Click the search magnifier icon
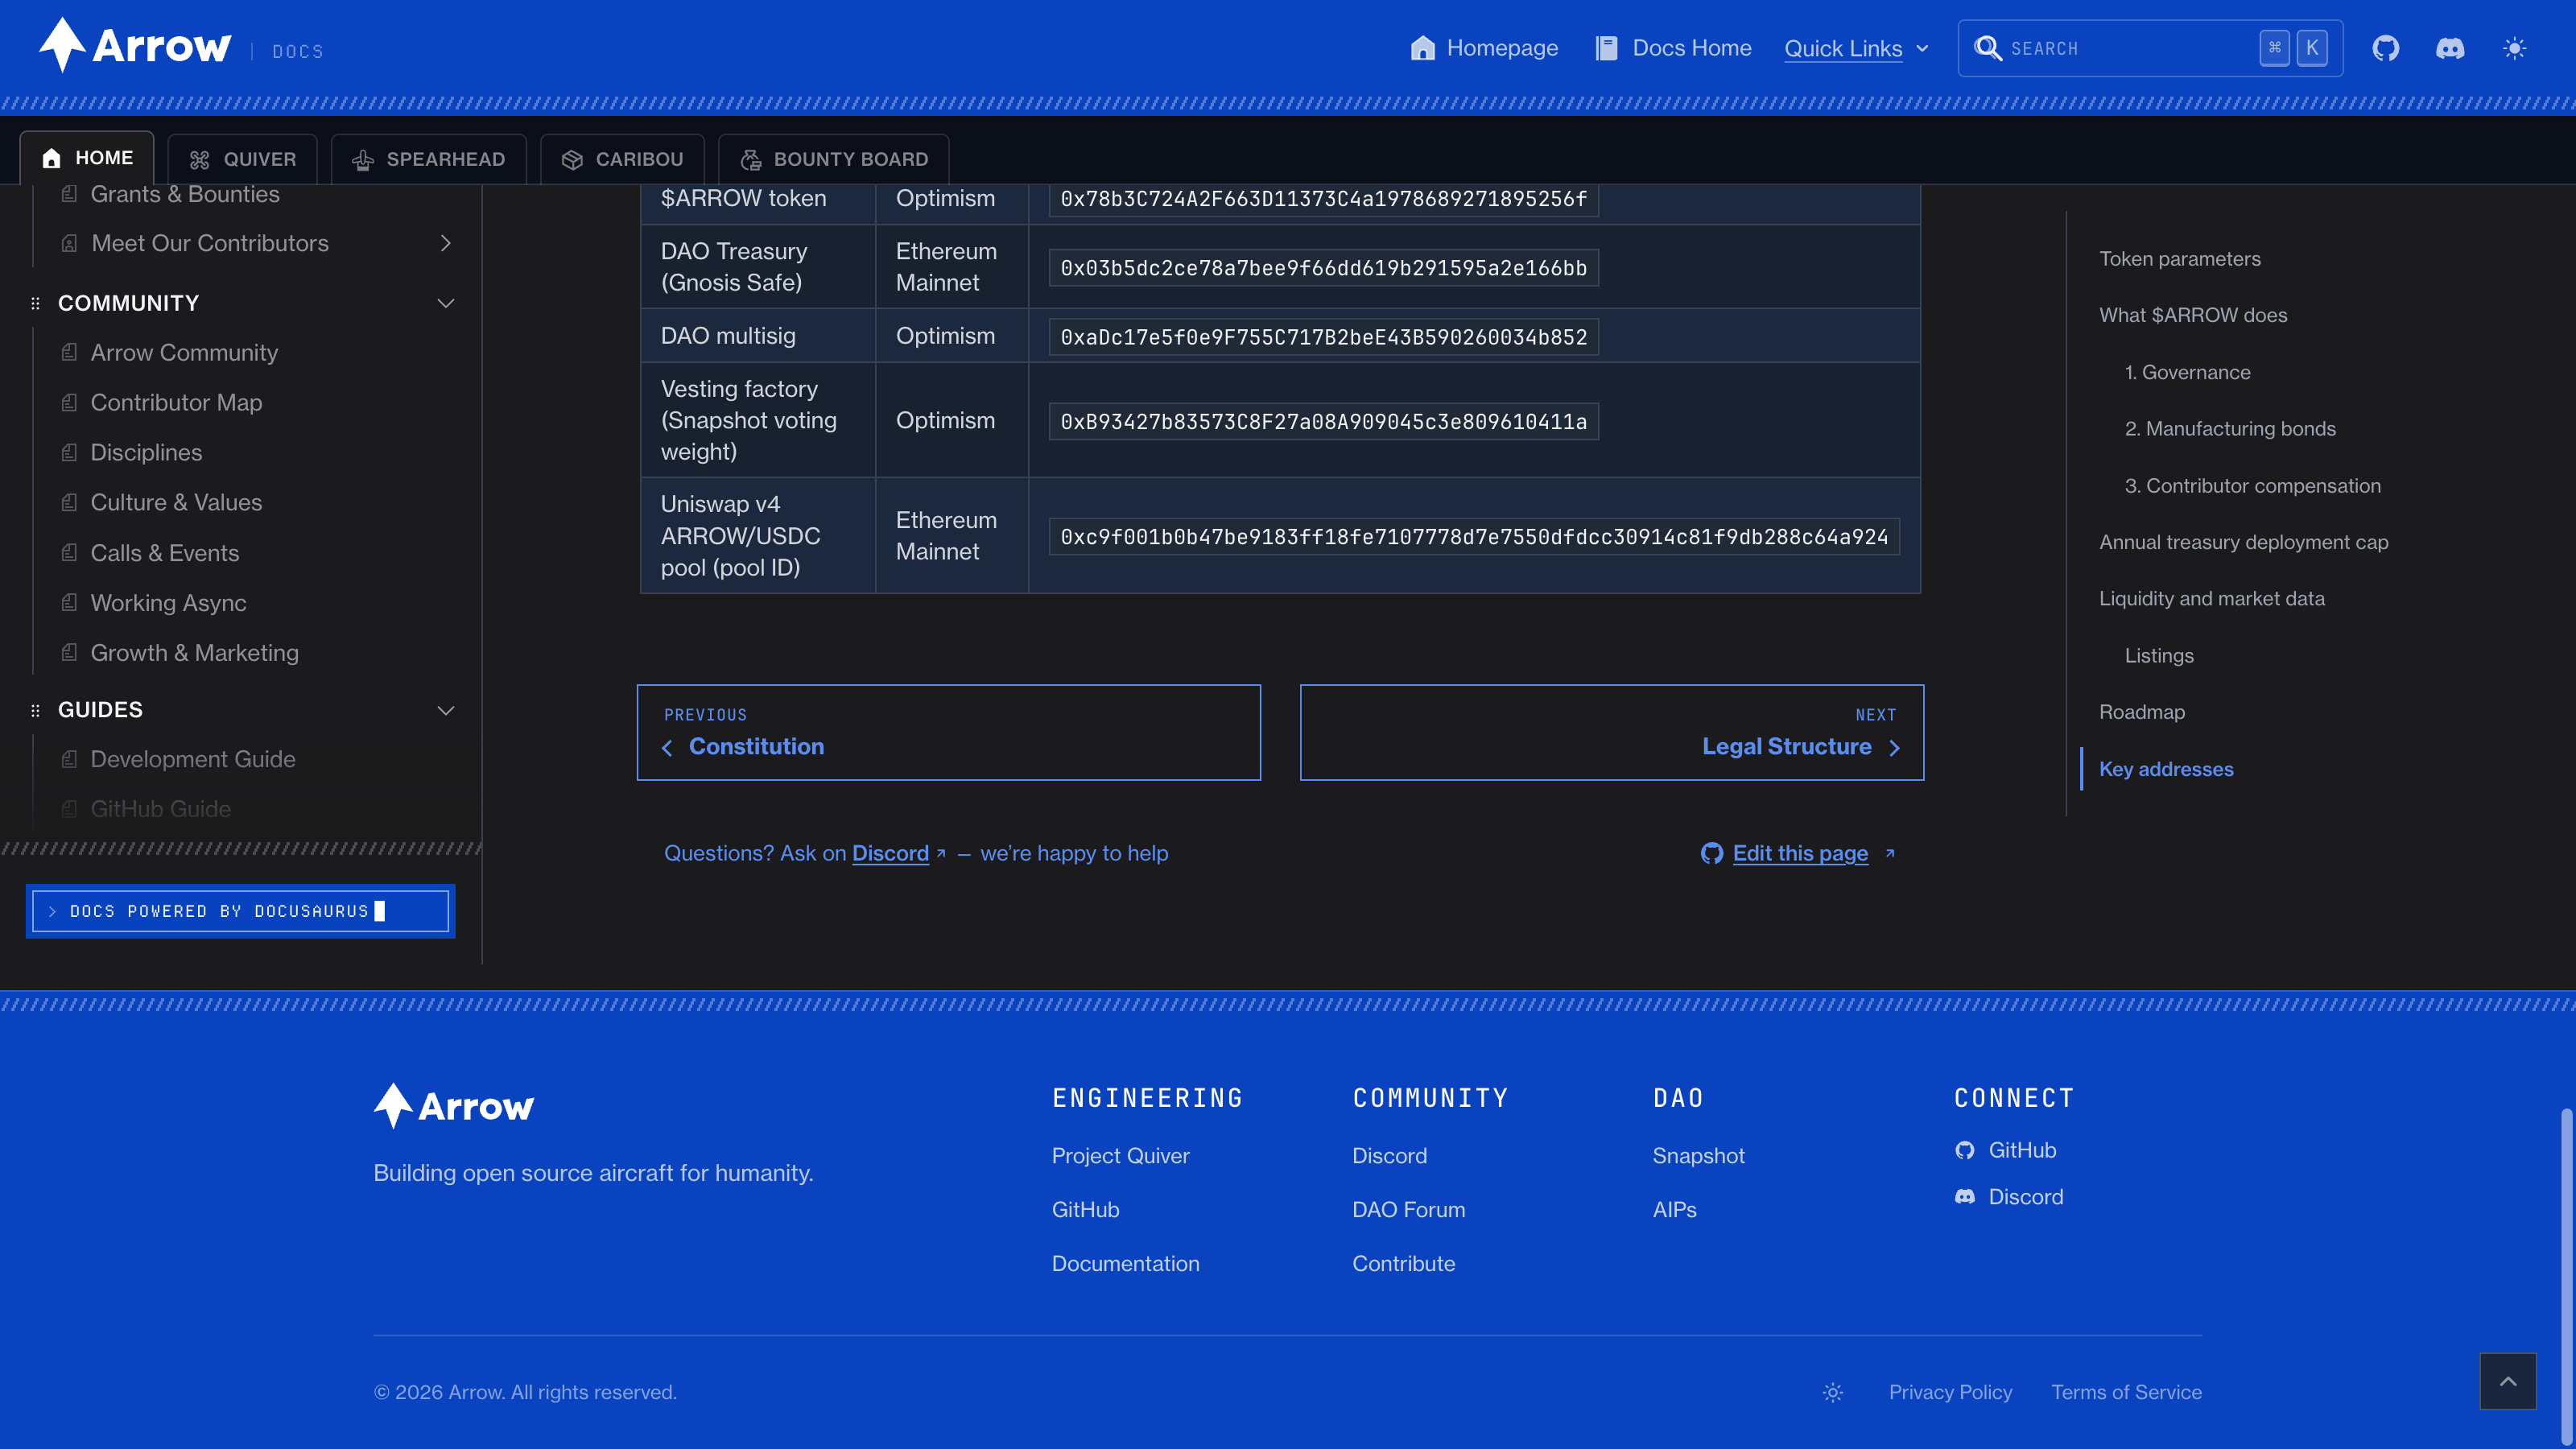2576x1449 pixels. (x=1988, y=48)
